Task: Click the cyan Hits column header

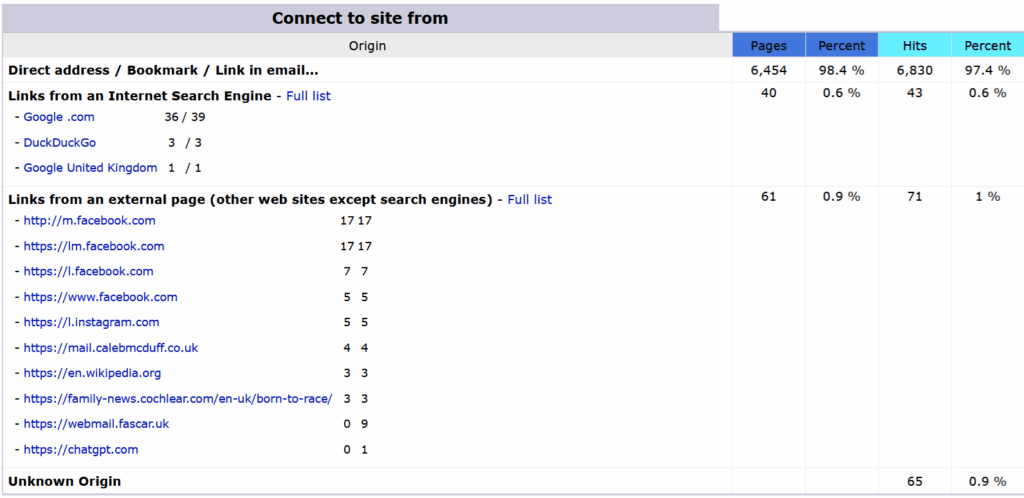Action: tap(914, 46)
